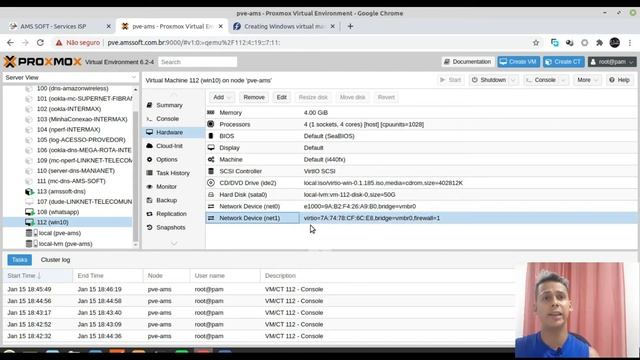Open the Server View dropdown
The height and width of the screenshot is (360, 640).
pos(70,78)
